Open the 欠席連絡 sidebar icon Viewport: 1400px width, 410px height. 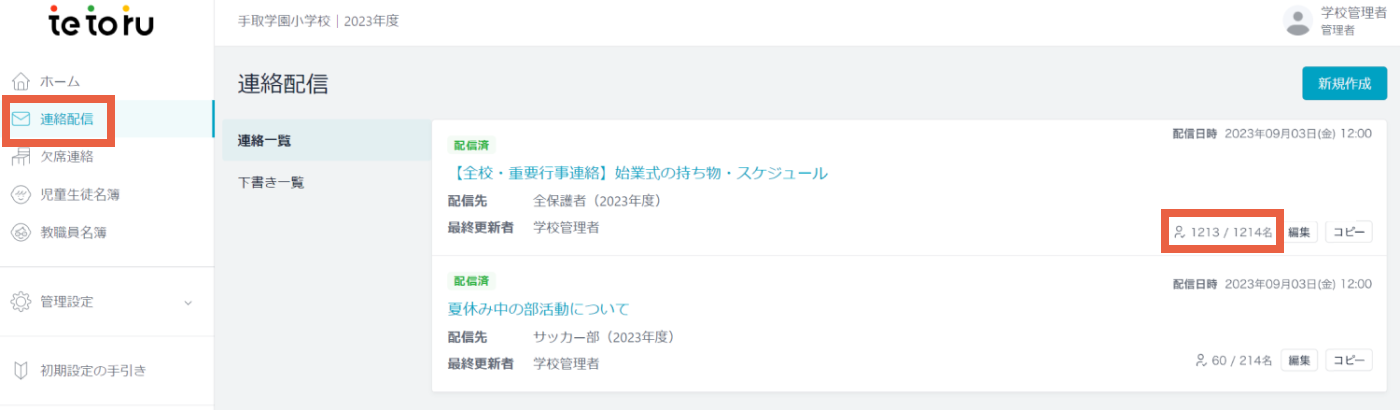click(21, 156)
